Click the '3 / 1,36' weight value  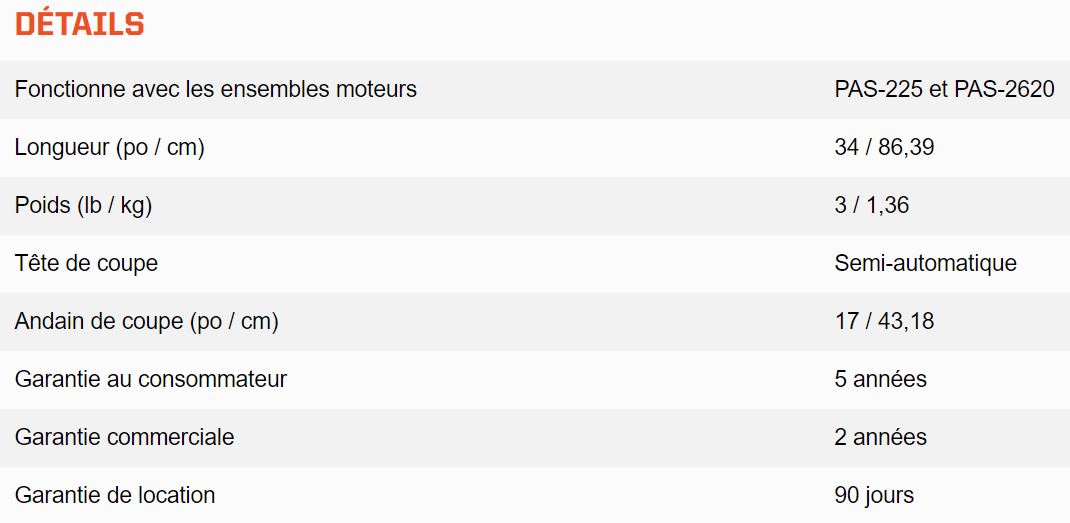[x=871, y=206]
